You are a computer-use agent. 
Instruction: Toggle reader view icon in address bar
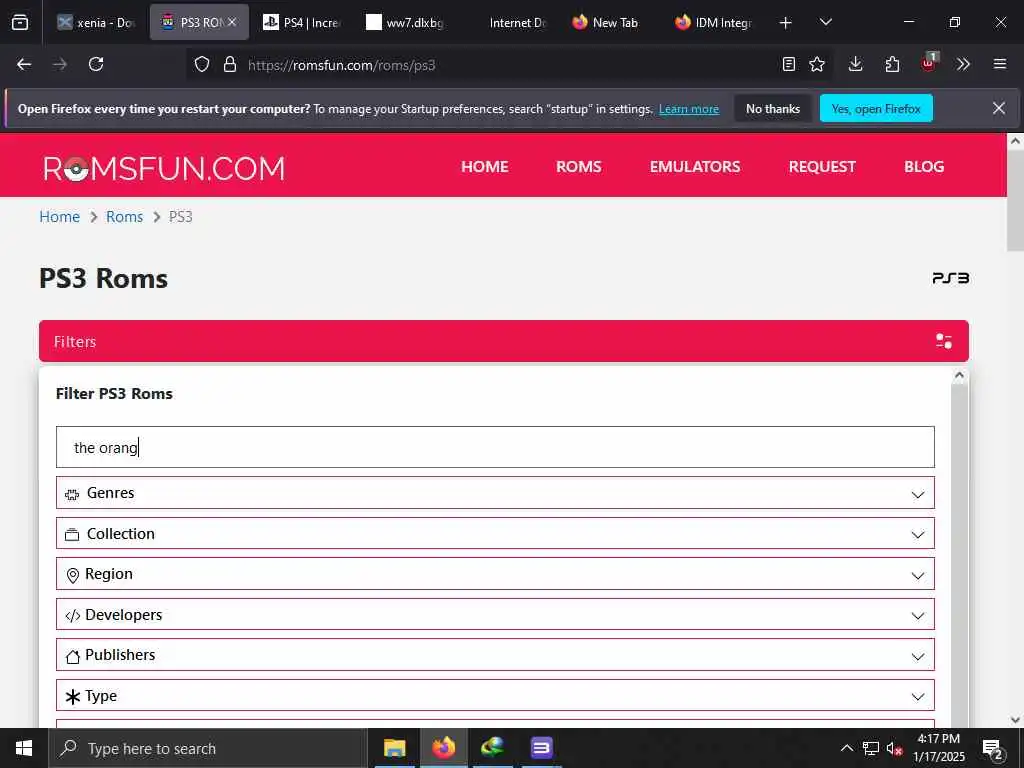point(789,64)
